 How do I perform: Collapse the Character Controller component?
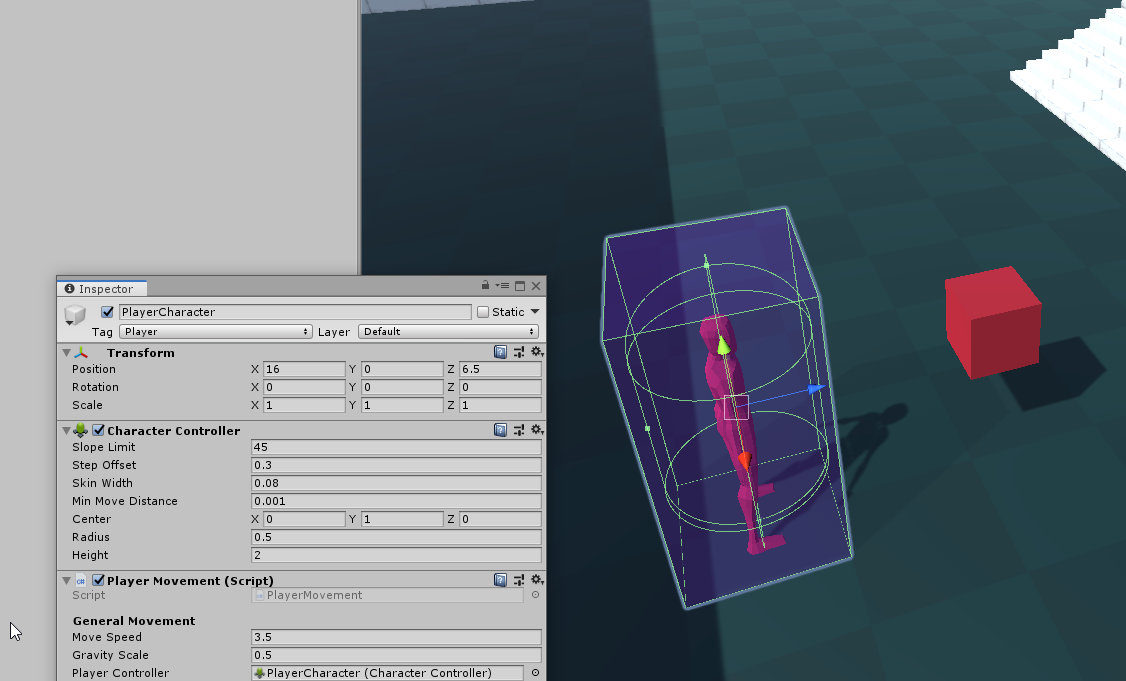(x=66, y=430)
